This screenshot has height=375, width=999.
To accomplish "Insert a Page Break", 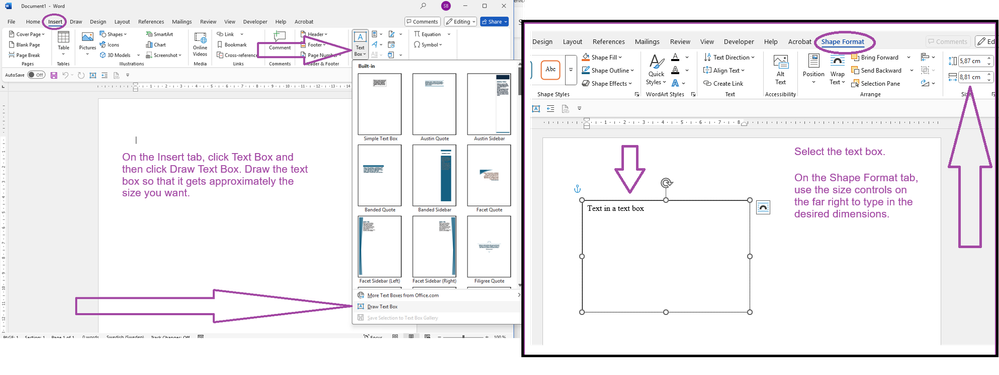I will coord(24,55).
